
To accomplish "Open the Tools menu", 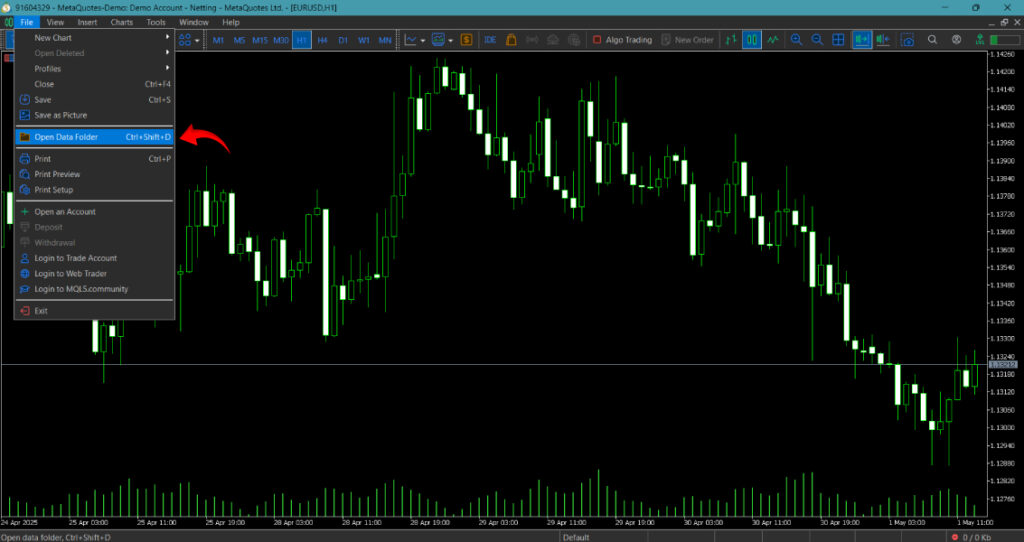I will click(x=156, y=22).
